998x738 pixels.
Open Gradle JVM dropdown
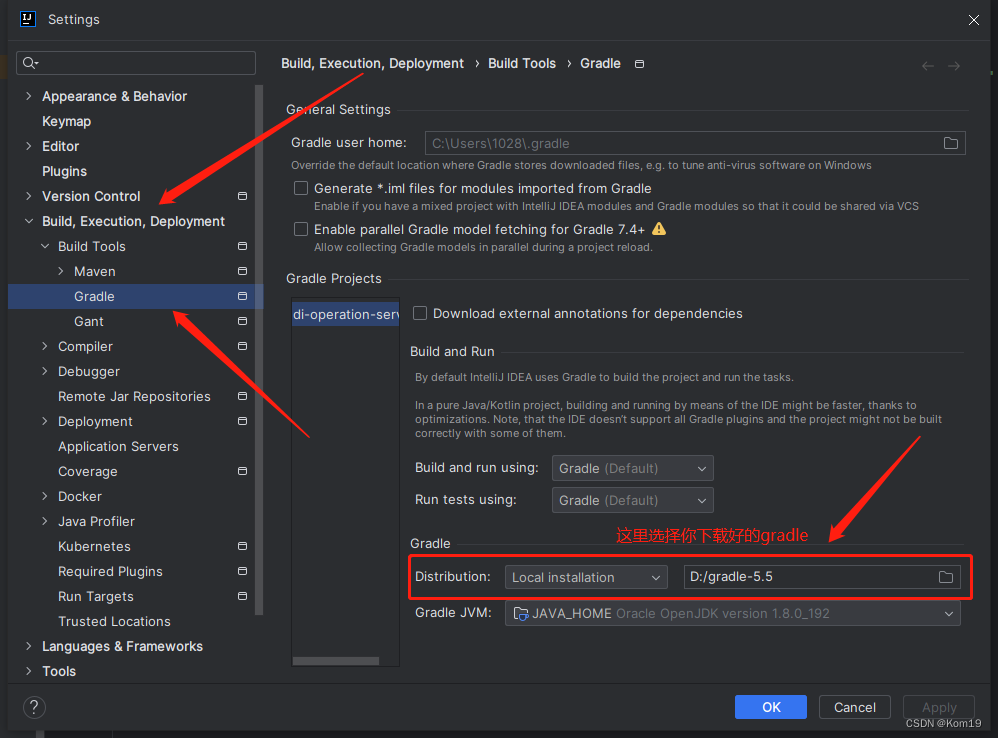tap(733, 613)
